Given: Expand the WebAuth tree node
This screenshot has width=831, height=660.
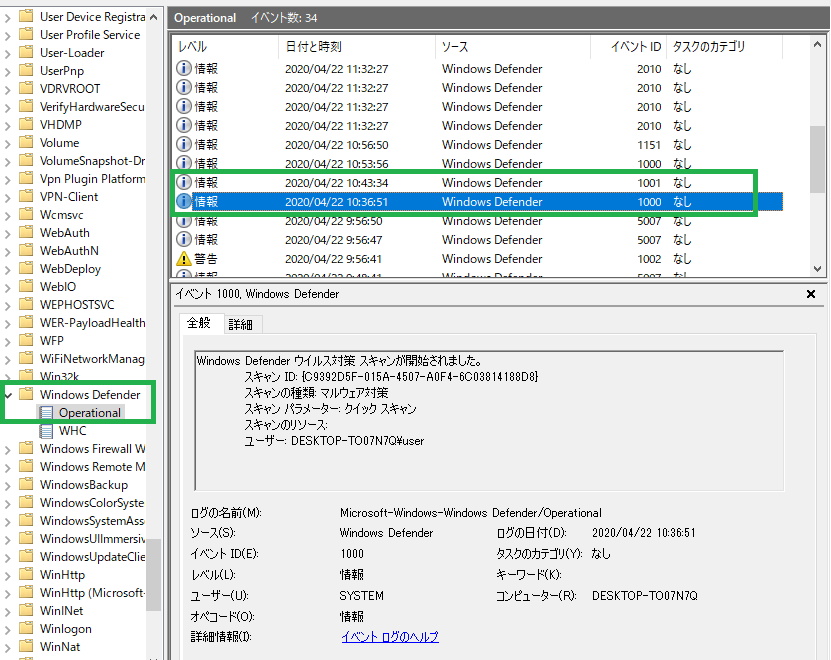Looking at the screenshot, I should [x=7, y=234].
